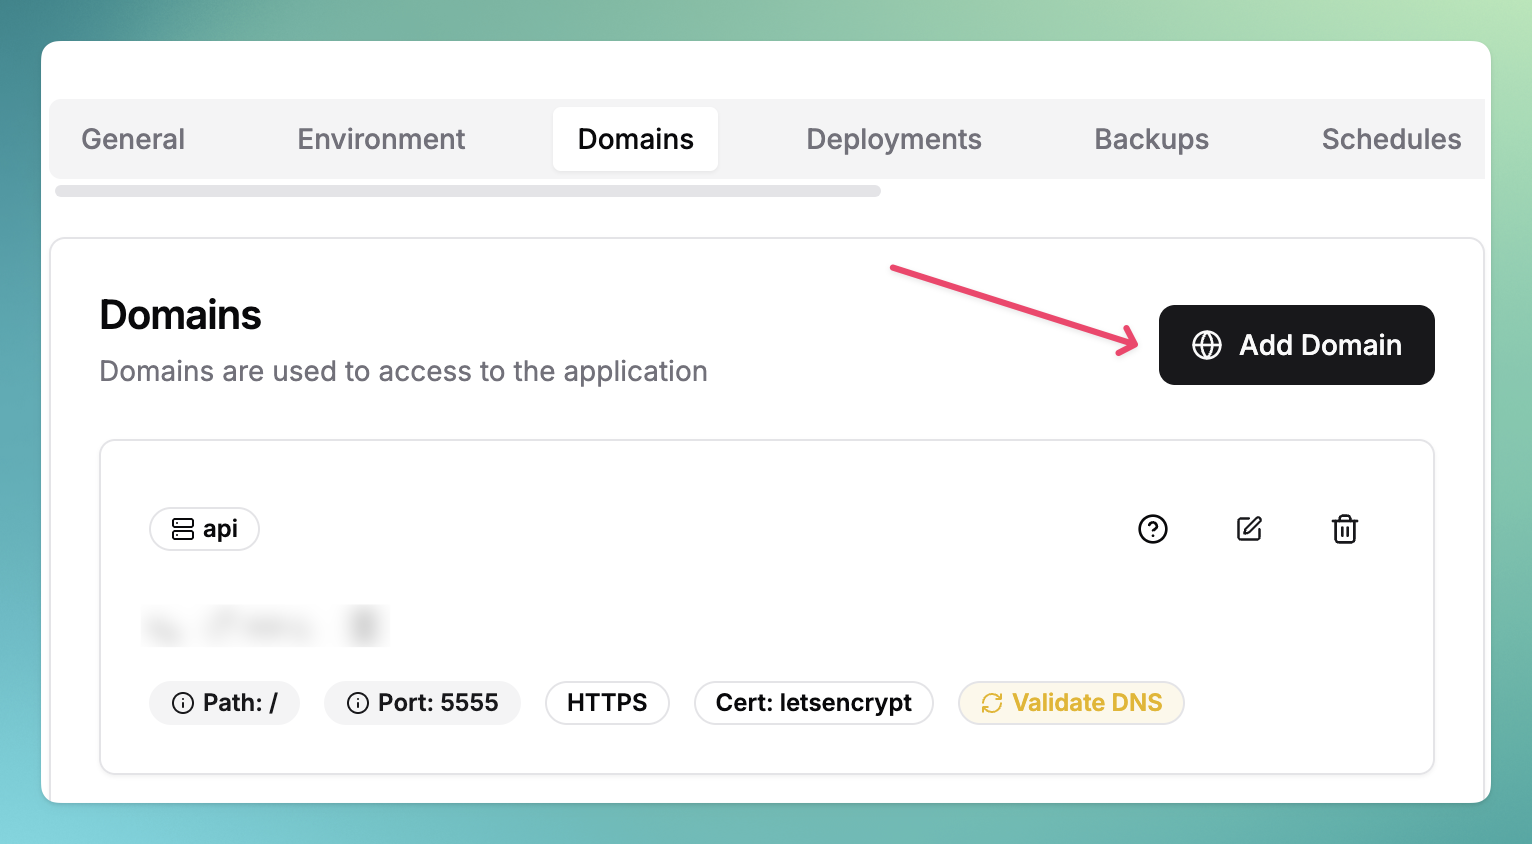Switch to the General tab

pos(133,139)
